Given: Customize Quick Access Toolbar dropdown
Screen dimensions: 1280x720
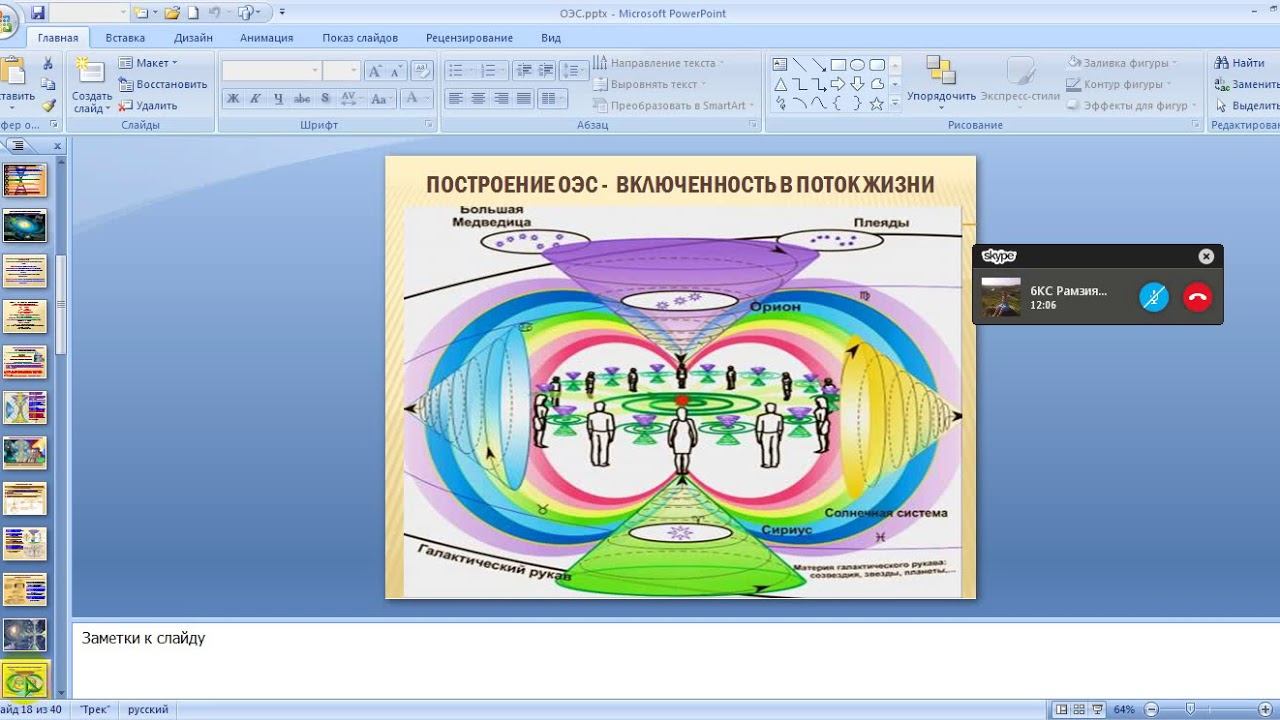Looking at the screenshot, I should click(282, 13).
